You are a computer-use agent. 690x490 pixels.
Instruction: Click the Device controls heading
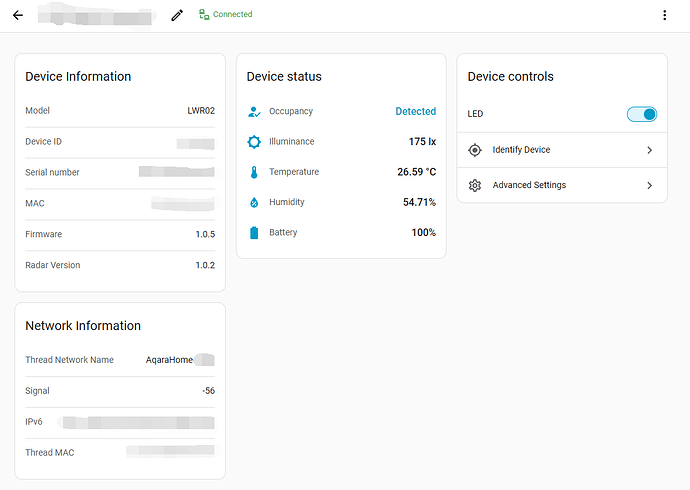click(x=510, y=77)
